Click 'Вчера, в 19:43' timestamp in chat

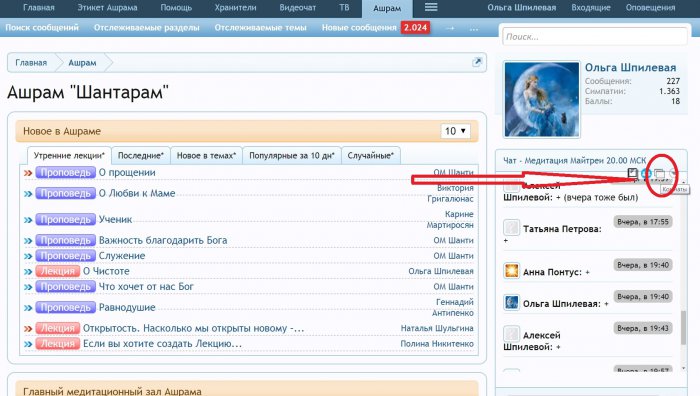642,328
